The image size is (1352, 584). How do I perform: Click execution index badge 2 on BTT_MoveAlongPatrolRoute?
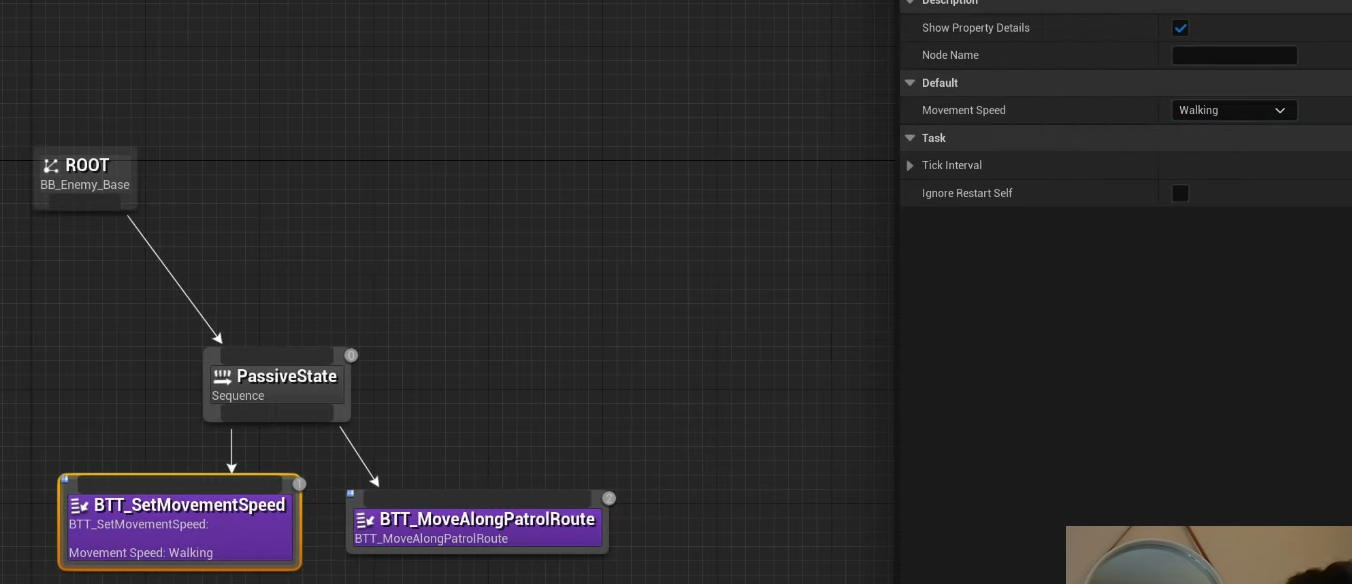click(609, 498)
